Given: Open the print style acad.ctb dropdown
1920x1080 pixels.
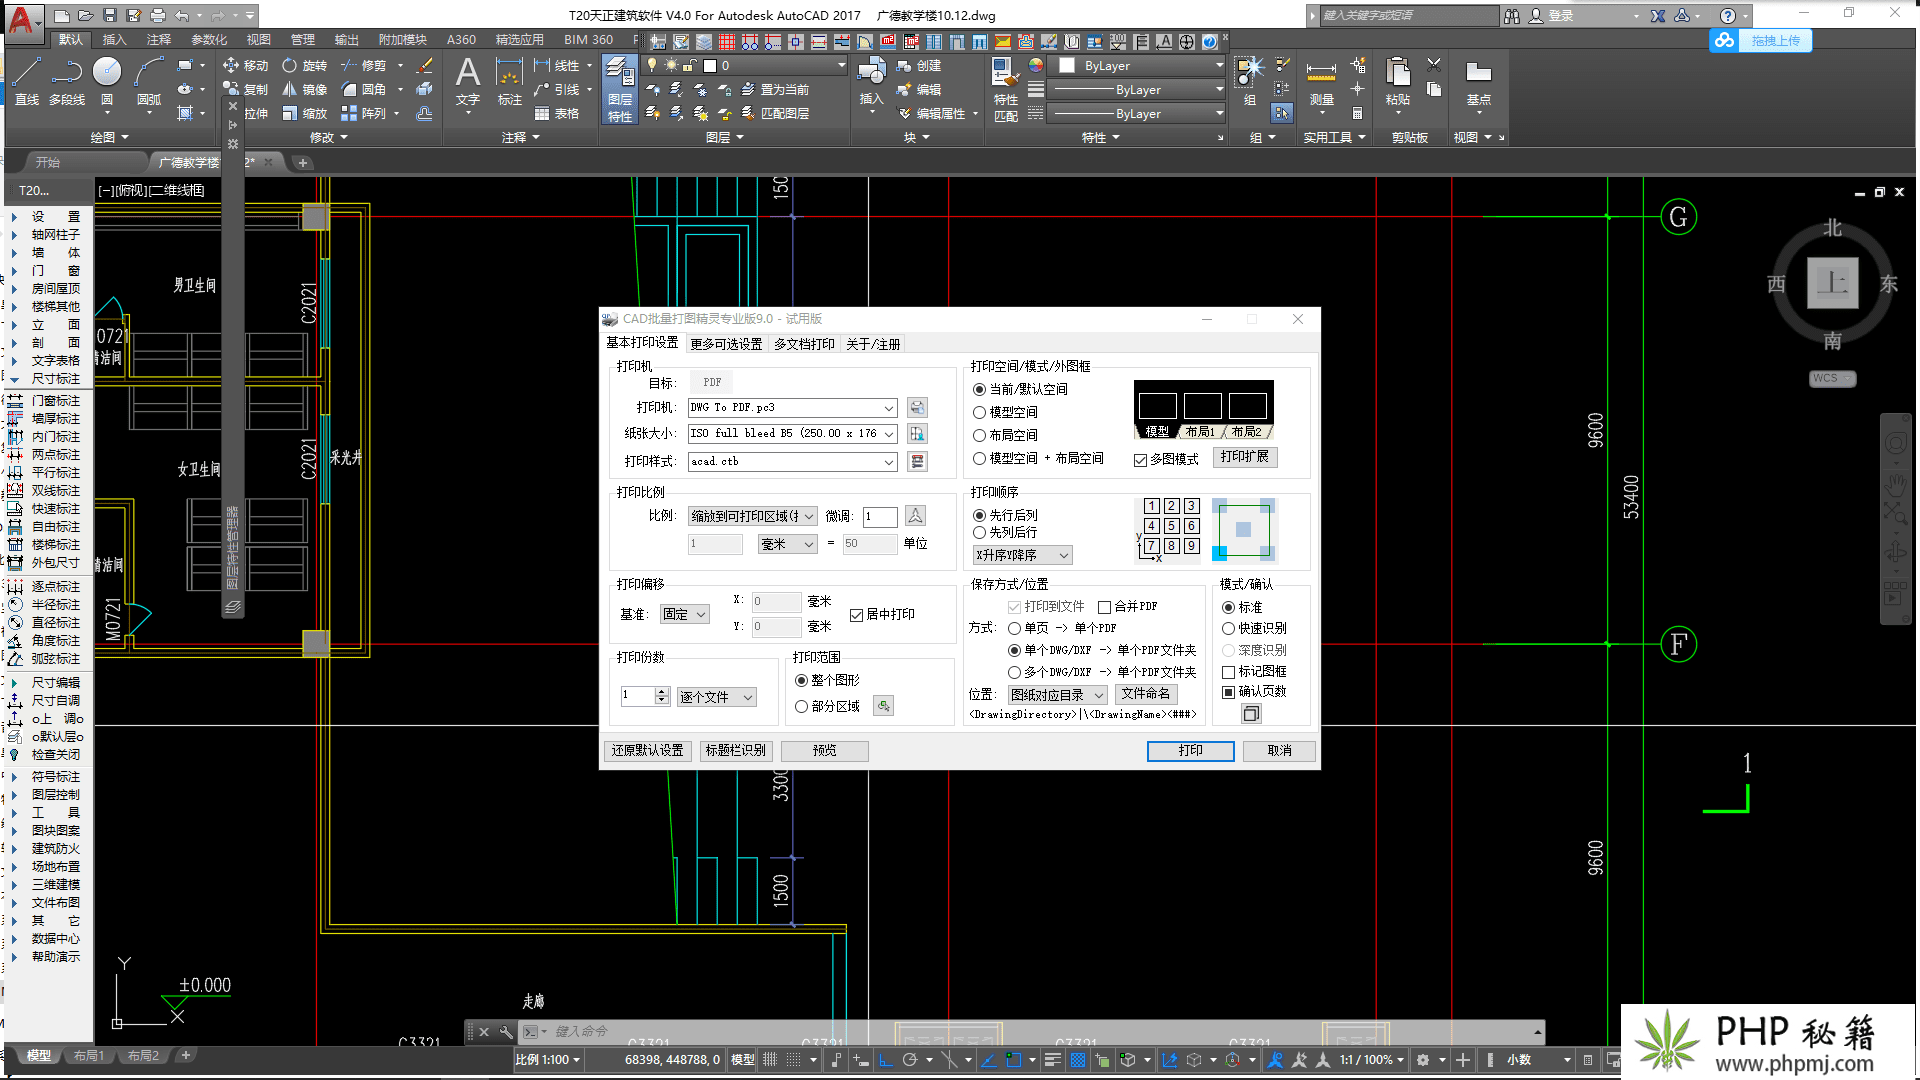Looking at the screenshot, I should (x=792, y=461).
